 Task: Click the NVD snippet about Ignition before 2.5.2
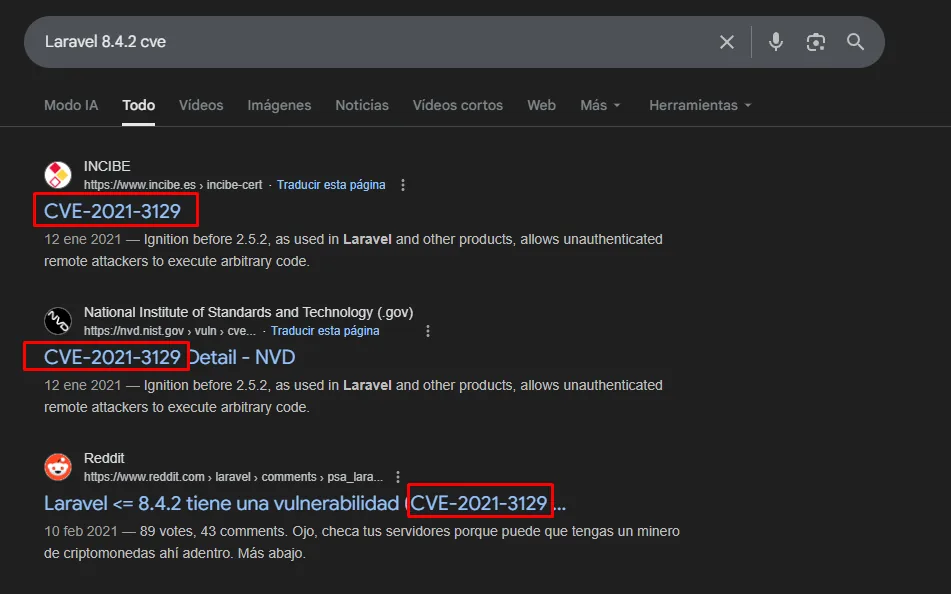click(353, 396)
